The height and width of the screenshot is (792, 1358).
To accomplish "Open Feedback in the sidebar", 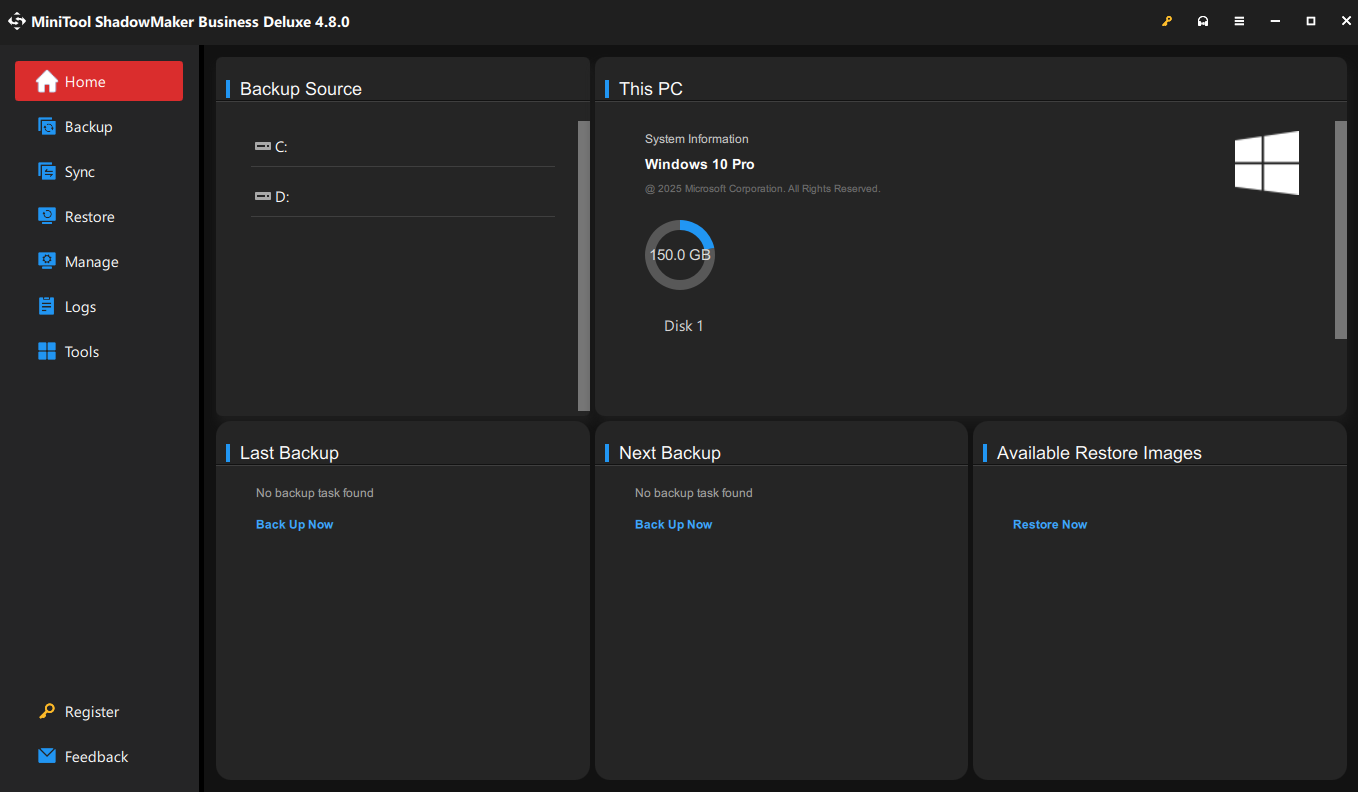I will click(96, 757).
